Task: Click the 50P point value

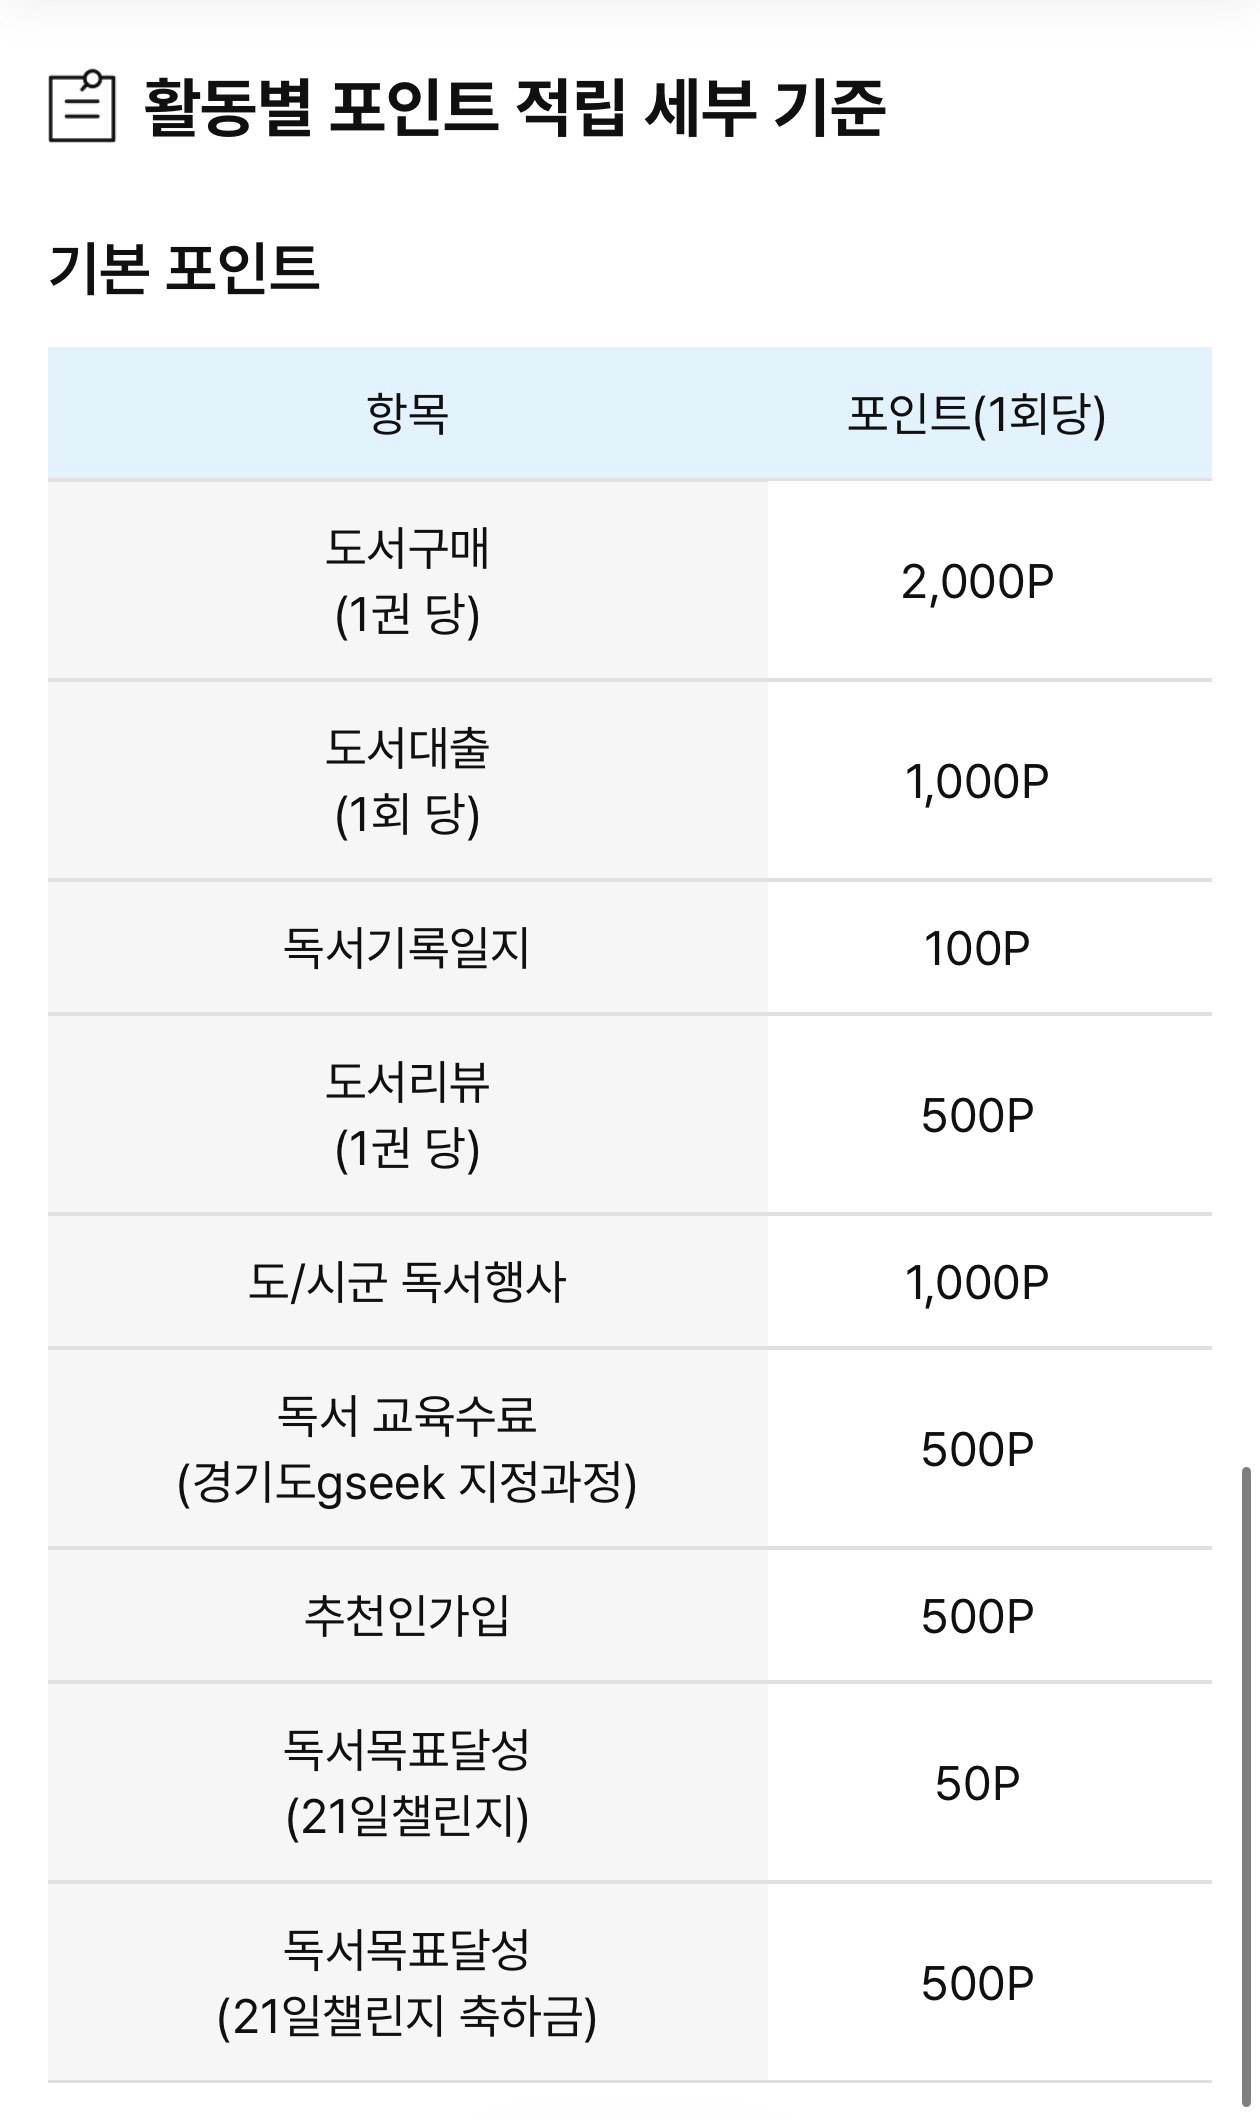Action: pos(977,1783)
